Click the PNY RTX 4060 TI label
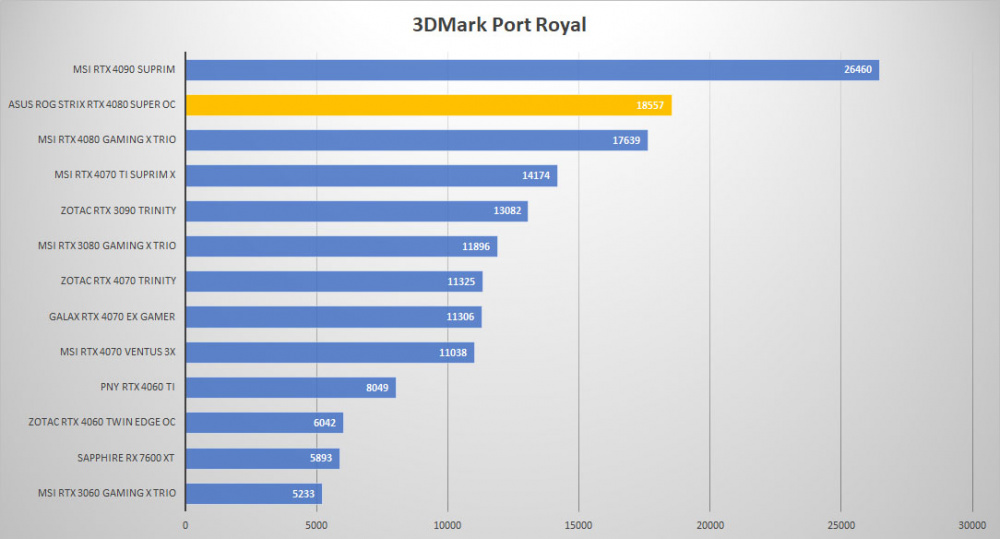 [138, 387]
